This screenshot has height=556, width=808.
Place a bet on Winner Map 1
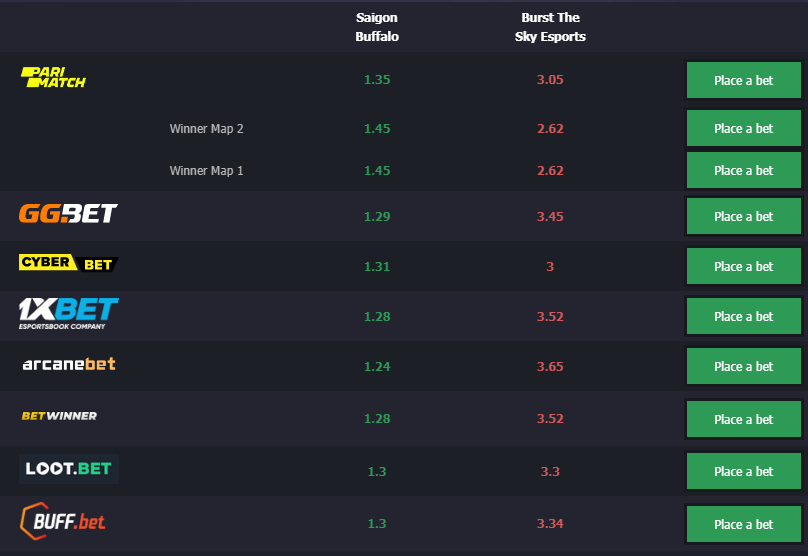pyautogui.click(x=744, y=171)
